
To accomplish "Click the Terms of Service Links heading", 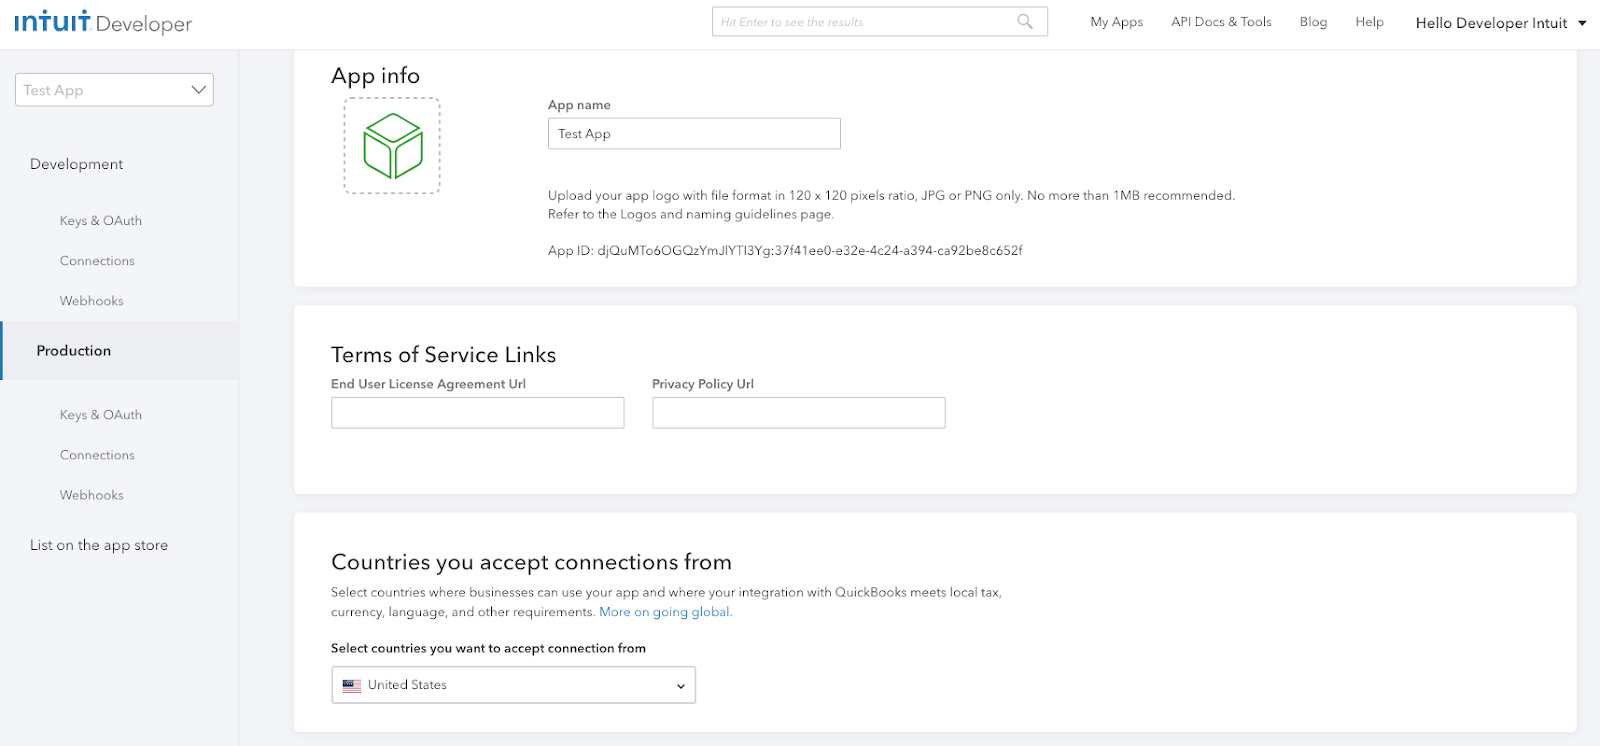I will click(444, 355).
